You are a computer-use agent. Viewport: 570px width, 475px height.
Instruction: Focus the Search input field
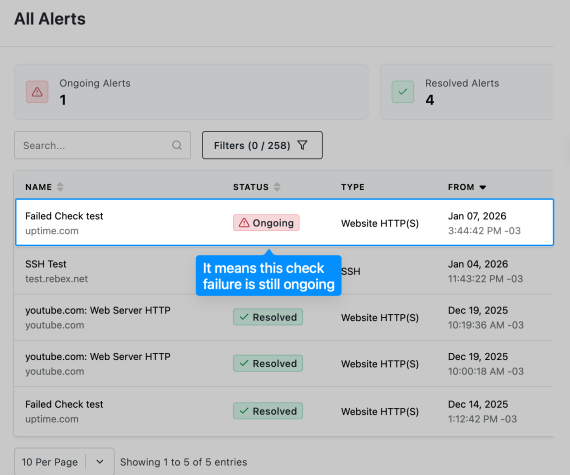[103, 145]
